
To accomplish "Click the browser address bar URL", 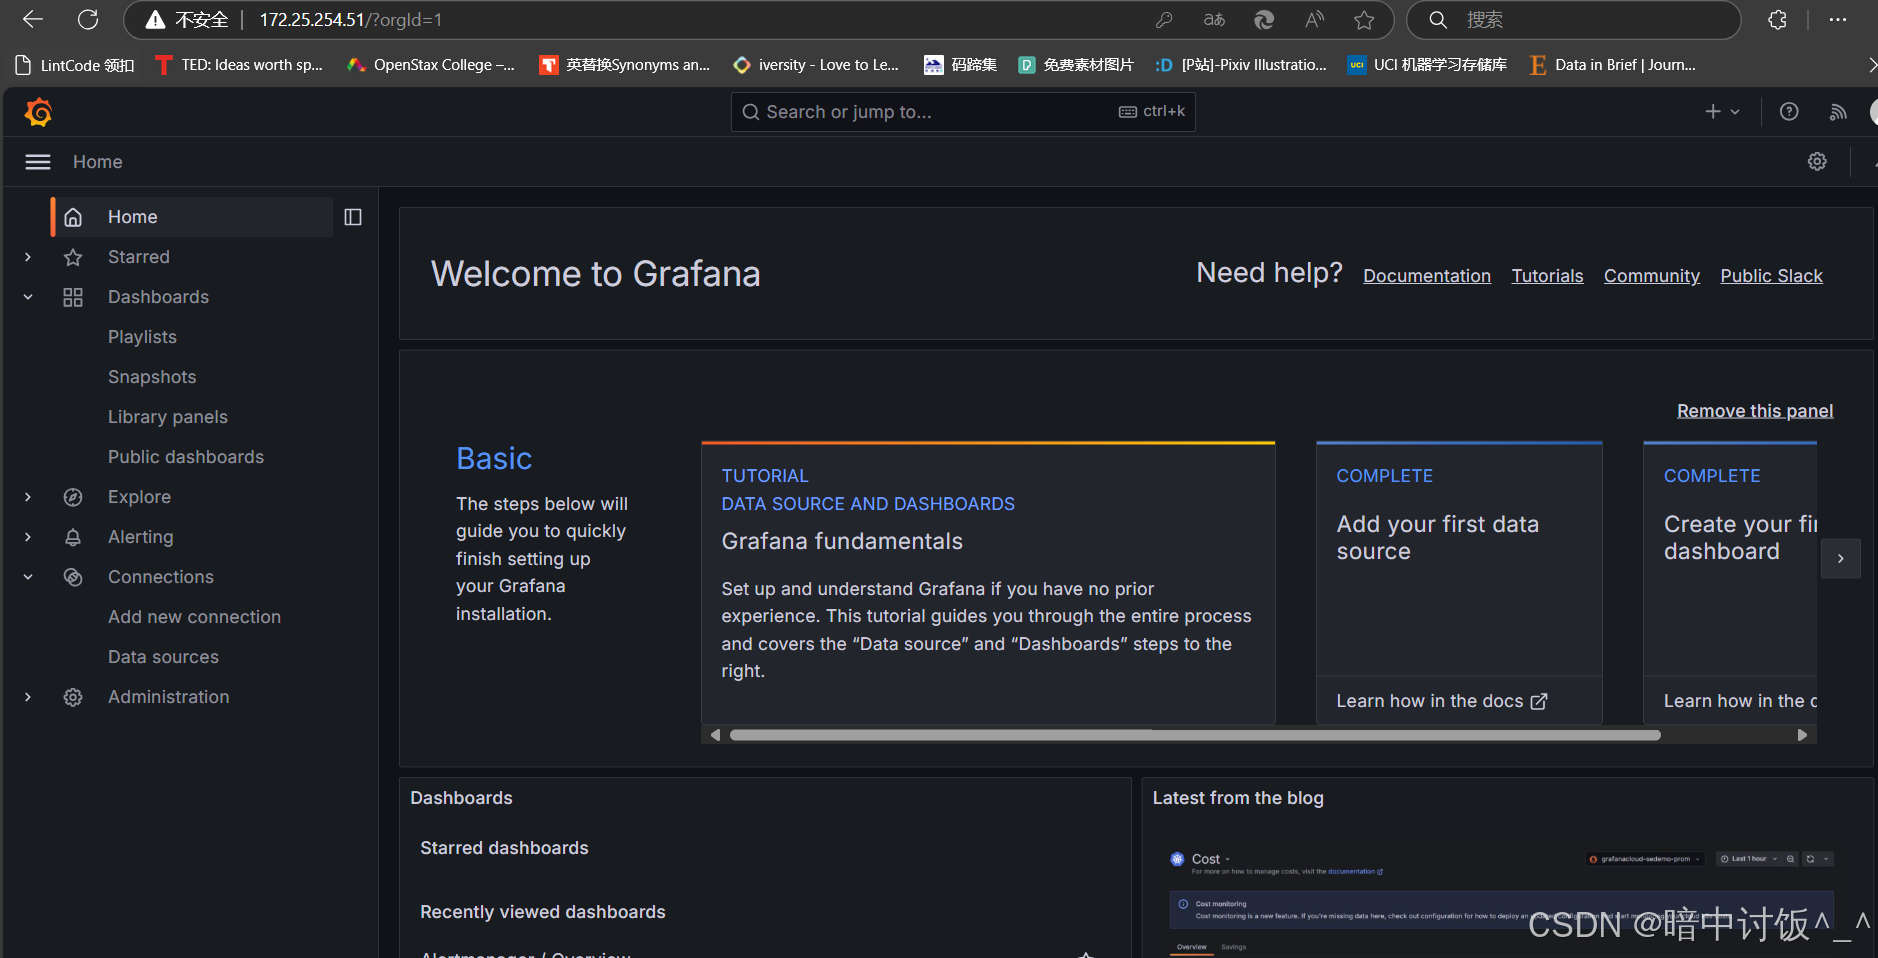I will [x=351, y=20].
